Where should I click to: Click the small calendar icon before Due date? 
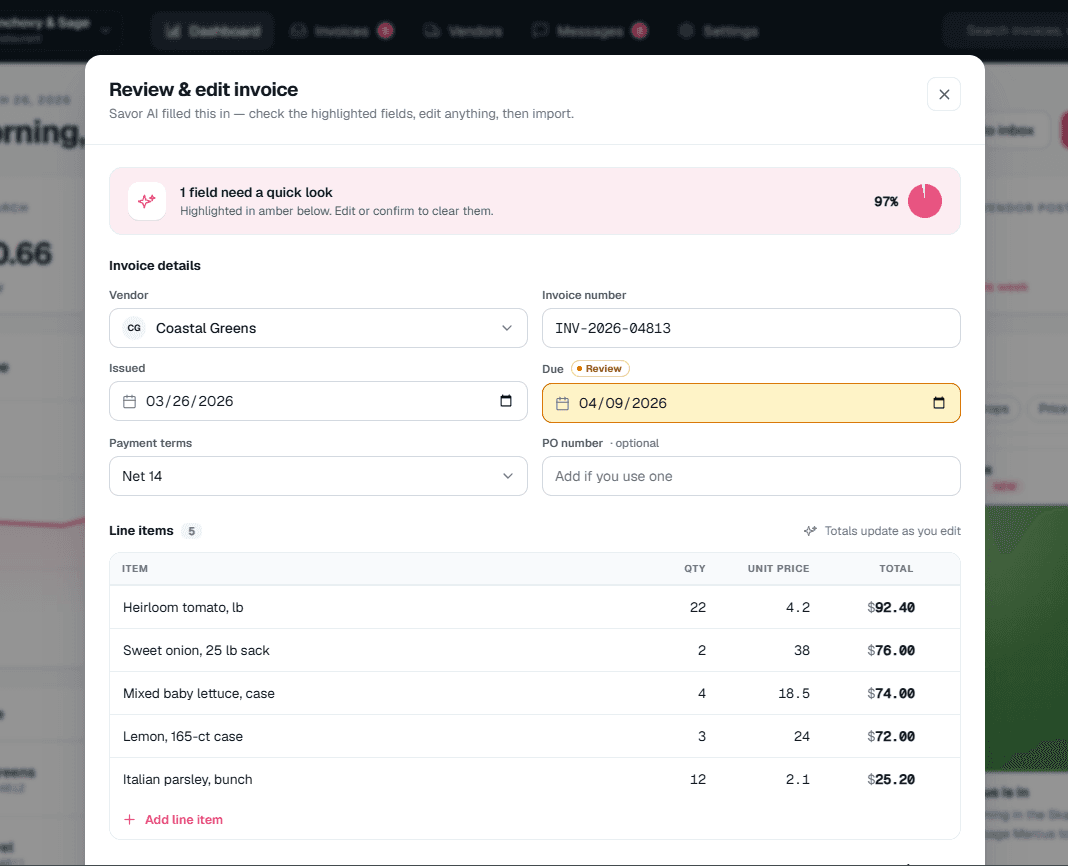click(562, 403)
